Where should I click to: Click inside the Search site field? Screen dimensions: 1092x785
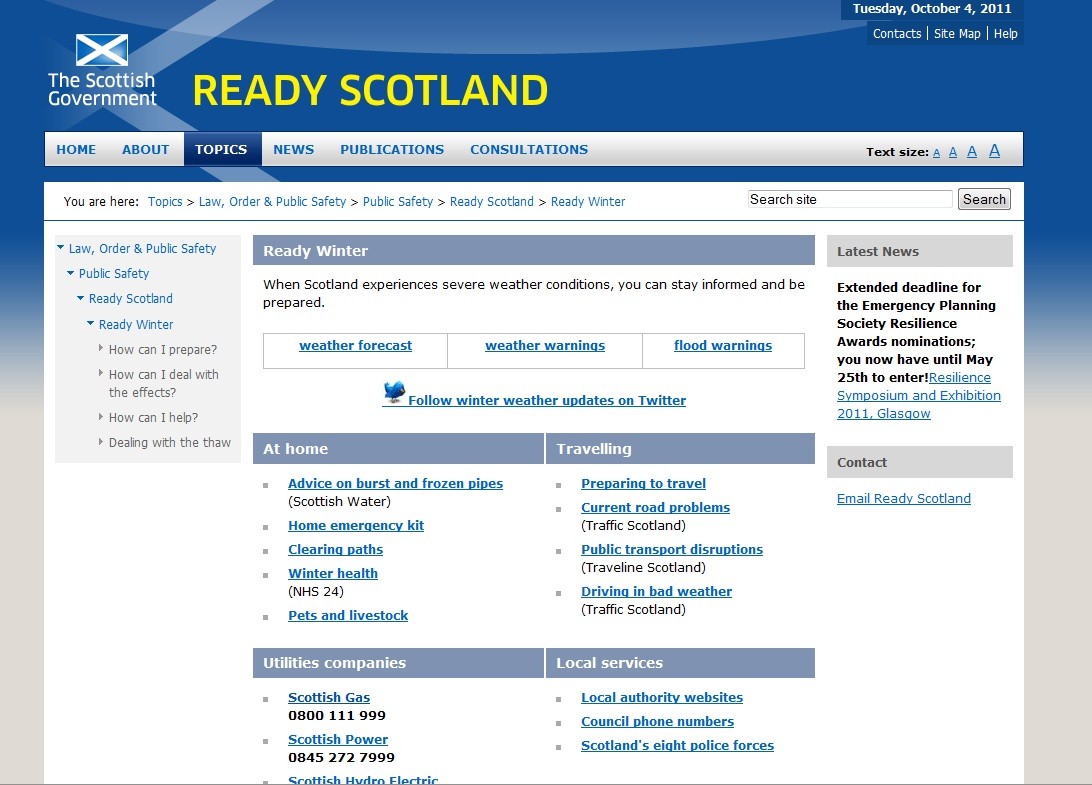coord(849,199)
